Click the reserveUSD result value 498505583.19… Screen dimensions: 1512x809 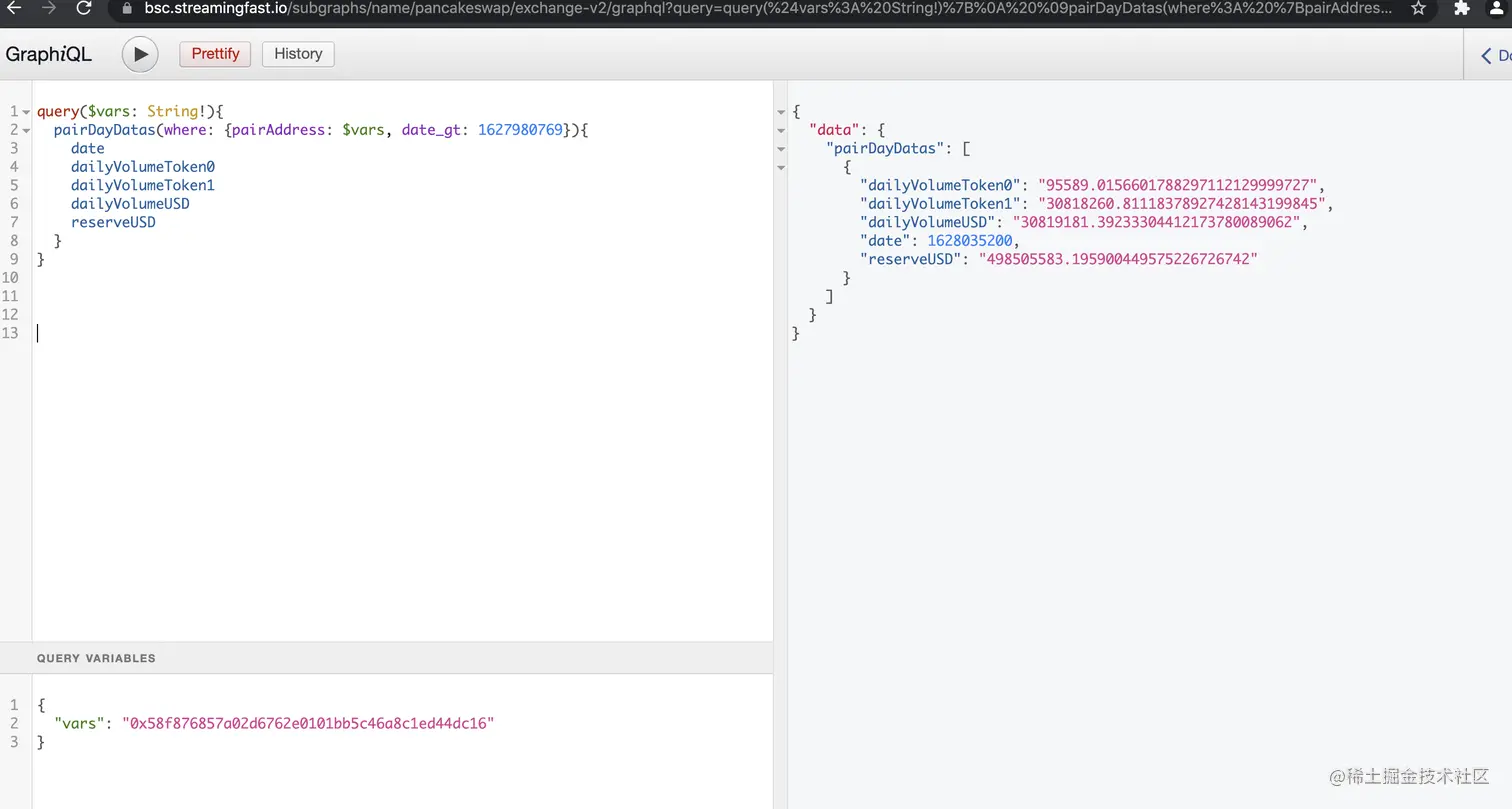(1118, 259)
